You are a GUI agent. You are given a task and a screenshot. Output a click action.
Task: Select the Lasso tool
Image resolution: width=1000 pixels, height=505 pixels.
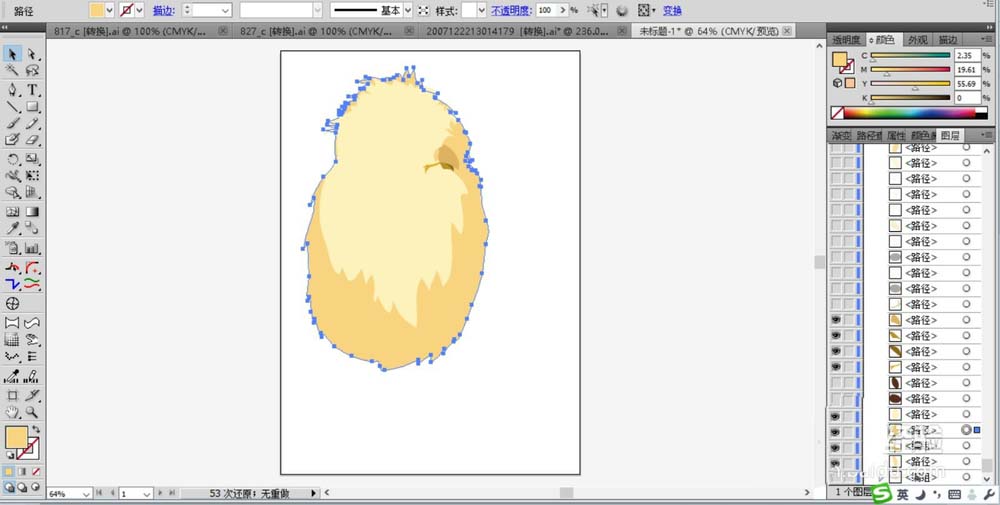[32, 71]
